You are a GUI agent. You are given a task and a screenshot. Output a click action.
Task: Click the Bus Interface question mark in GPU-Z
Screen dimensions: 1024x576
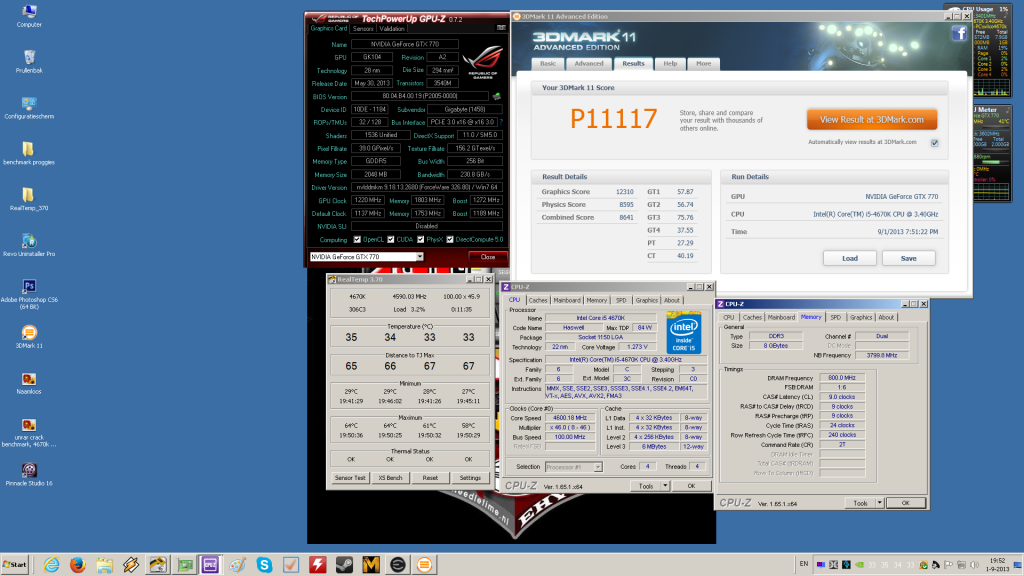click(x=501, y=122)
